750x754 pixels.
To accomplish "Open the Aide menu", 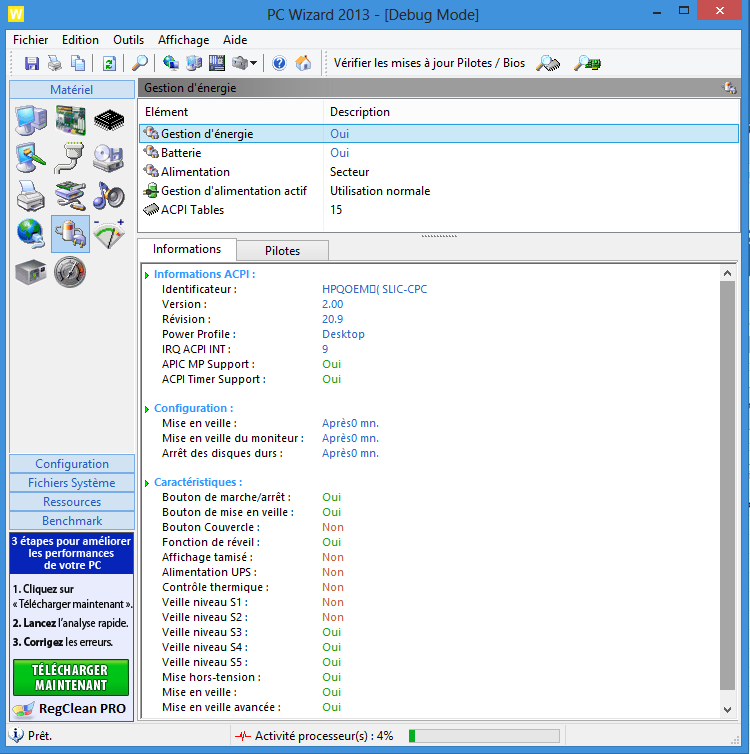I will click(235, 40).
